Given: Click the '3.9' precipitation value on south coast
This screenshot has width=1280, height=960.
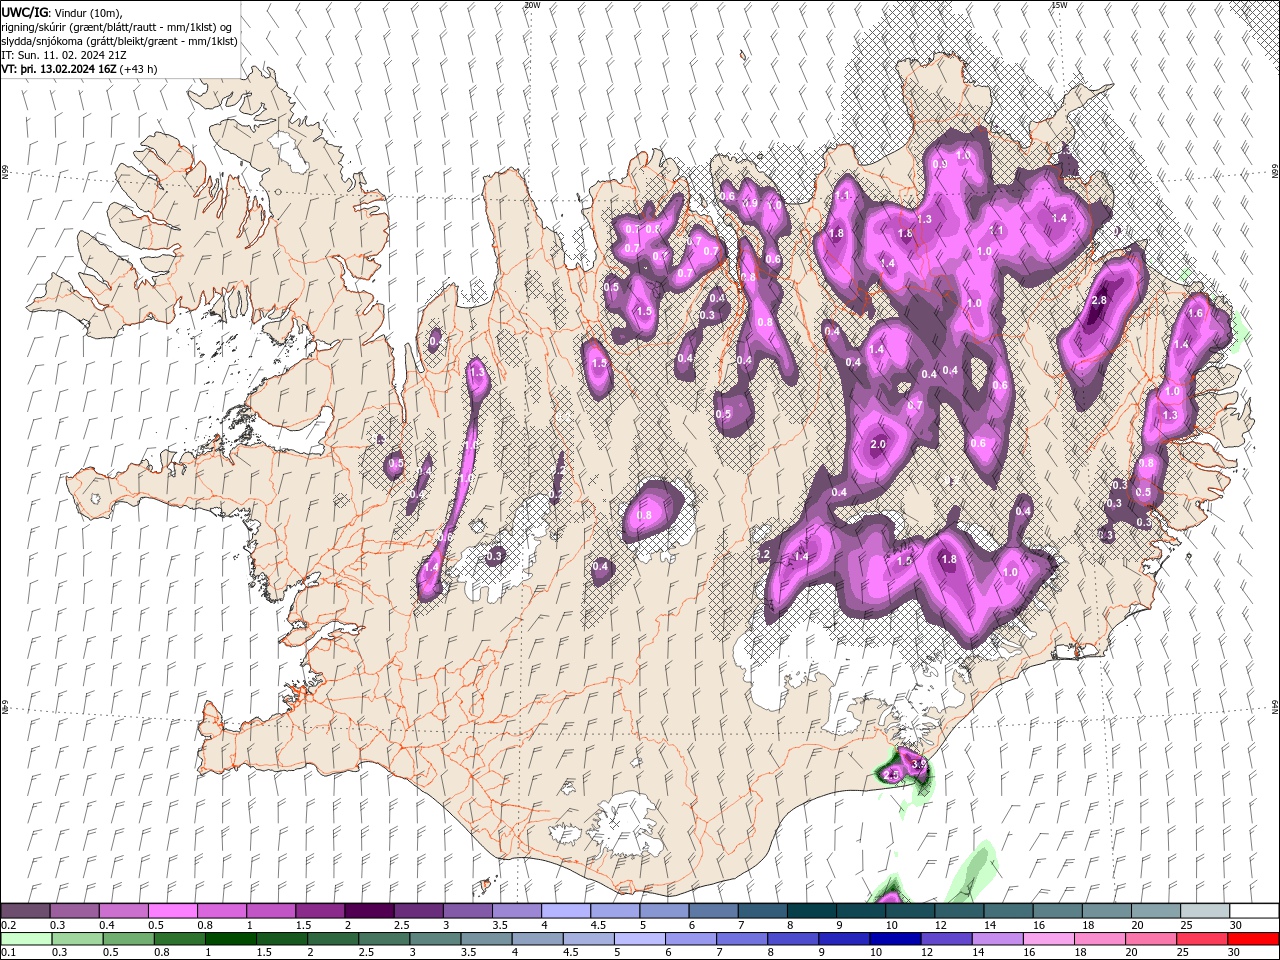Looking at the screenshot, I should [x=920, y=764].
